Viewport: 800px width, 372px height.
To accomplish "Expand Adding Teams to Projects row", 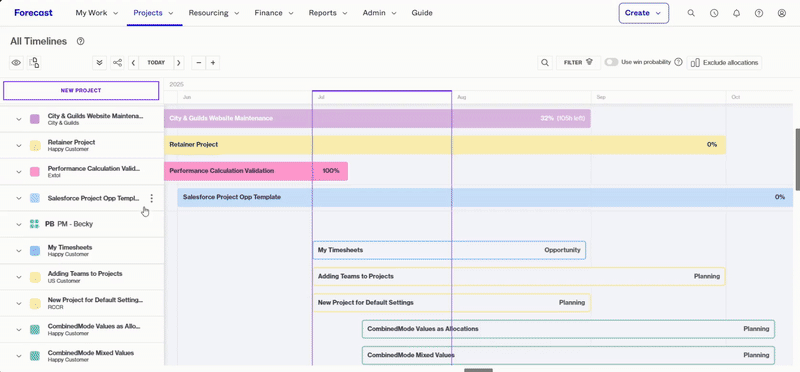I will (x=19, y=277).
